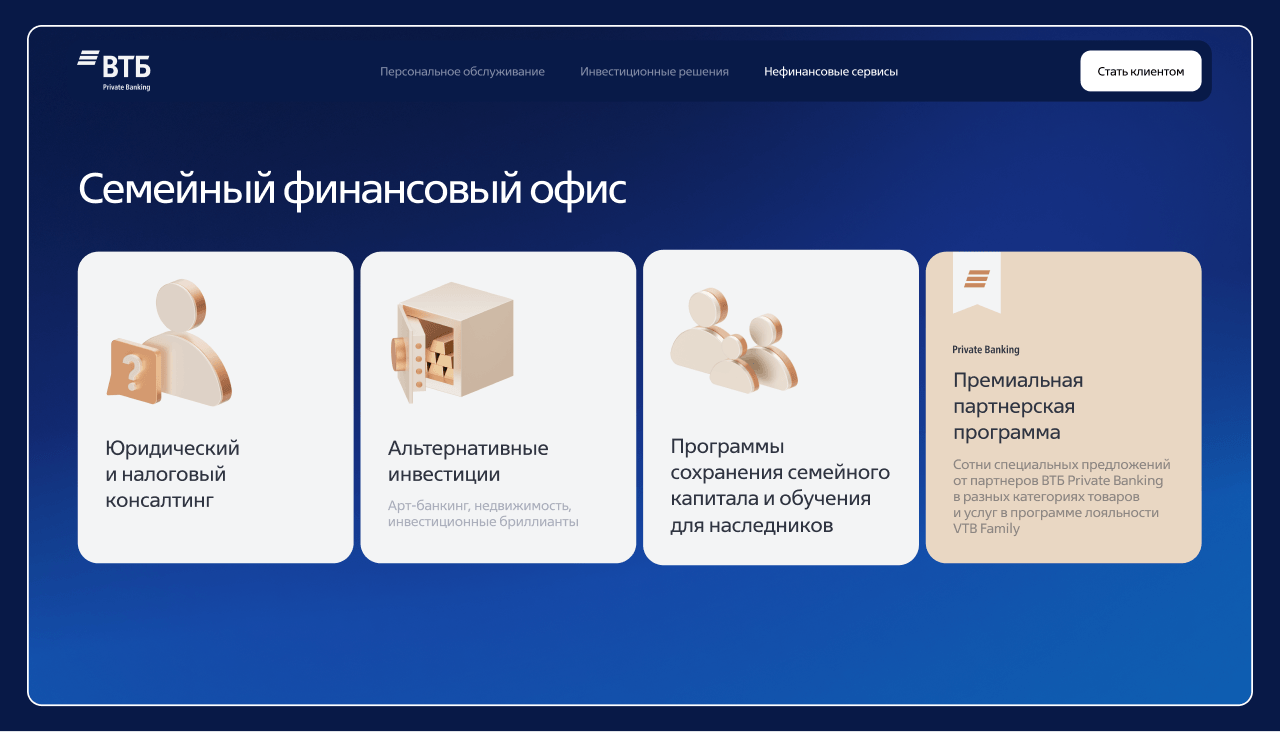Screen dimensions: 1280x732
Task: Click the person with question mark icon
Action: pos(169,342)
